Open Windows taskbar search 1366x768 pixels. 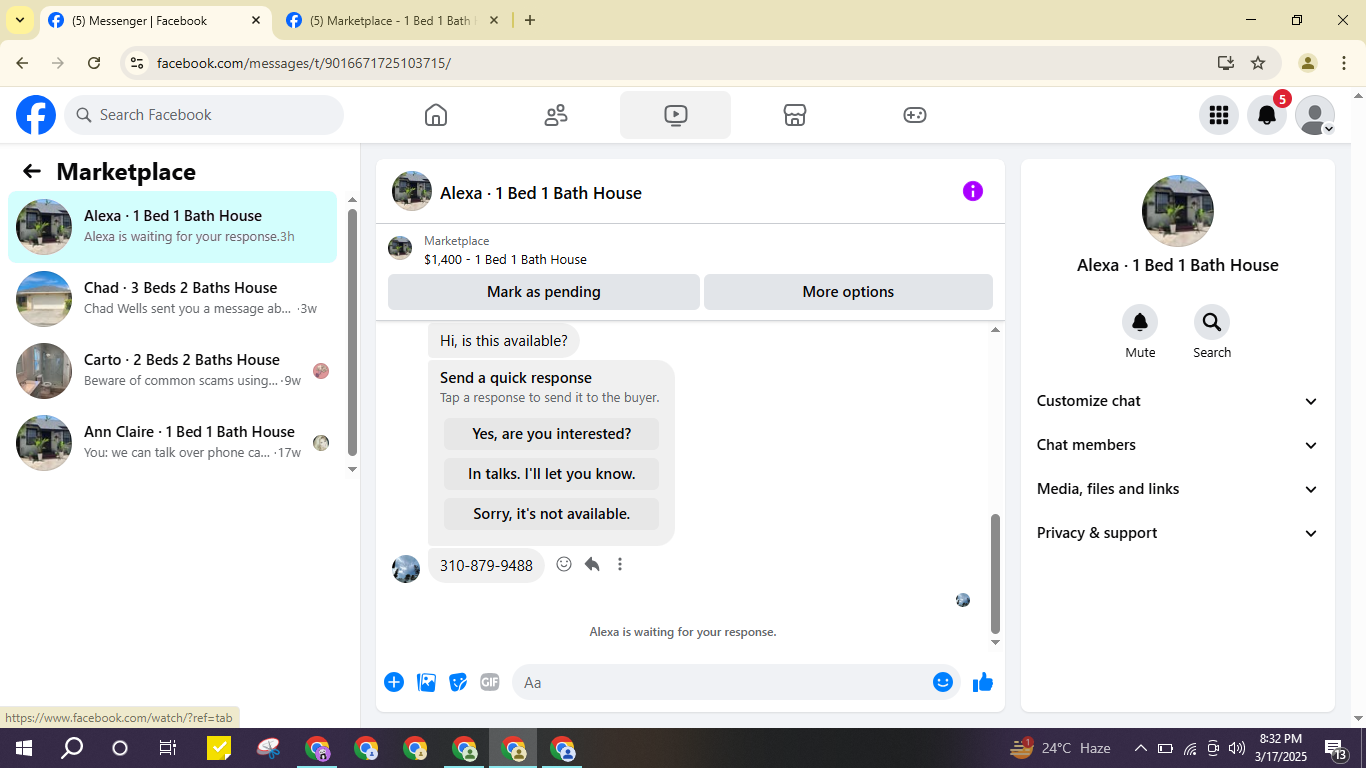tap(72, 748)
